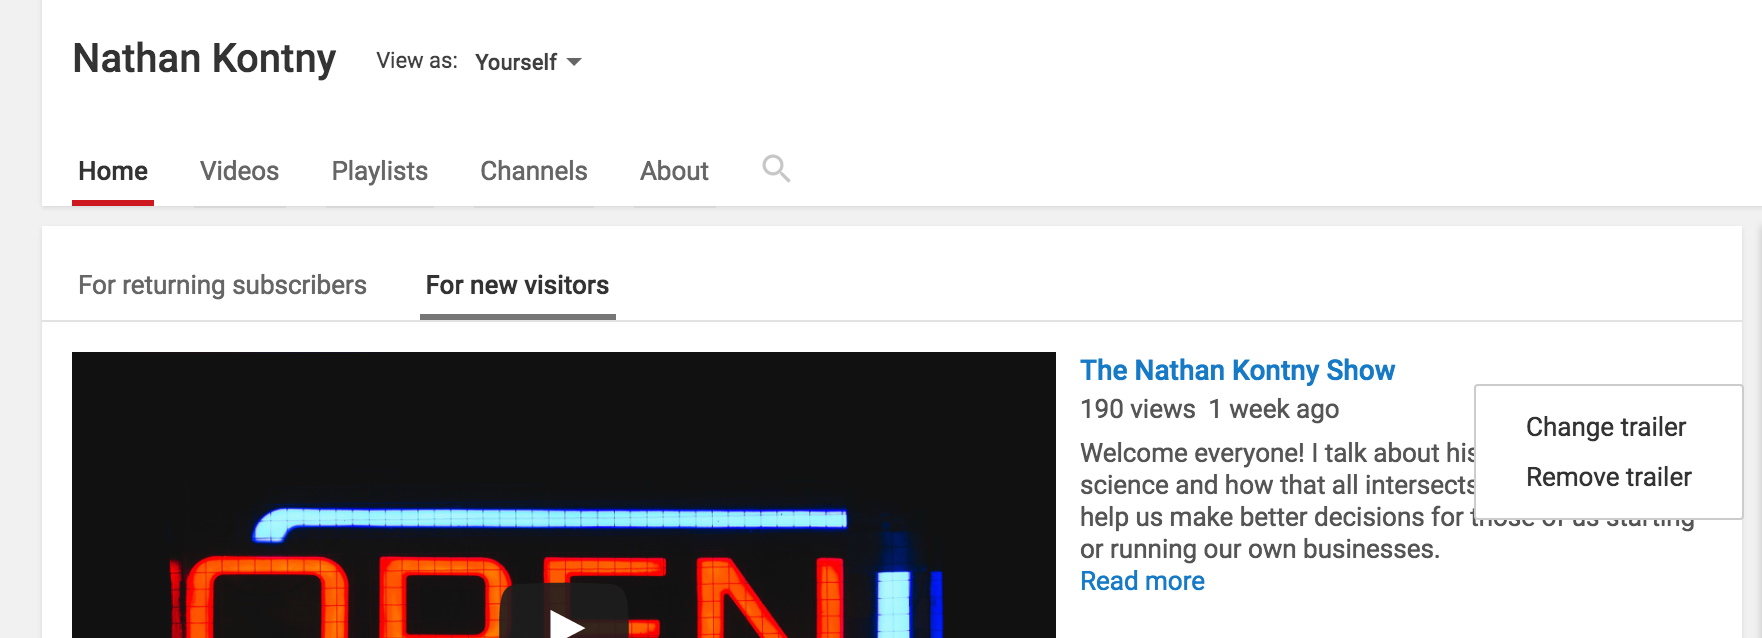Click the Nathan Kontny channel name

pos(204,58)
